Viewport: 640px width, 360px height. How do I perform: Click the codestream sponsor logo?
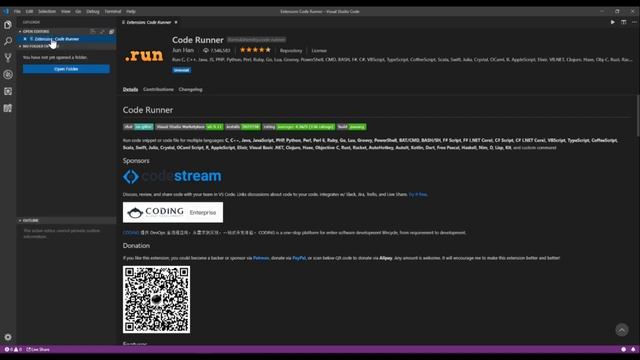(172, 176)
